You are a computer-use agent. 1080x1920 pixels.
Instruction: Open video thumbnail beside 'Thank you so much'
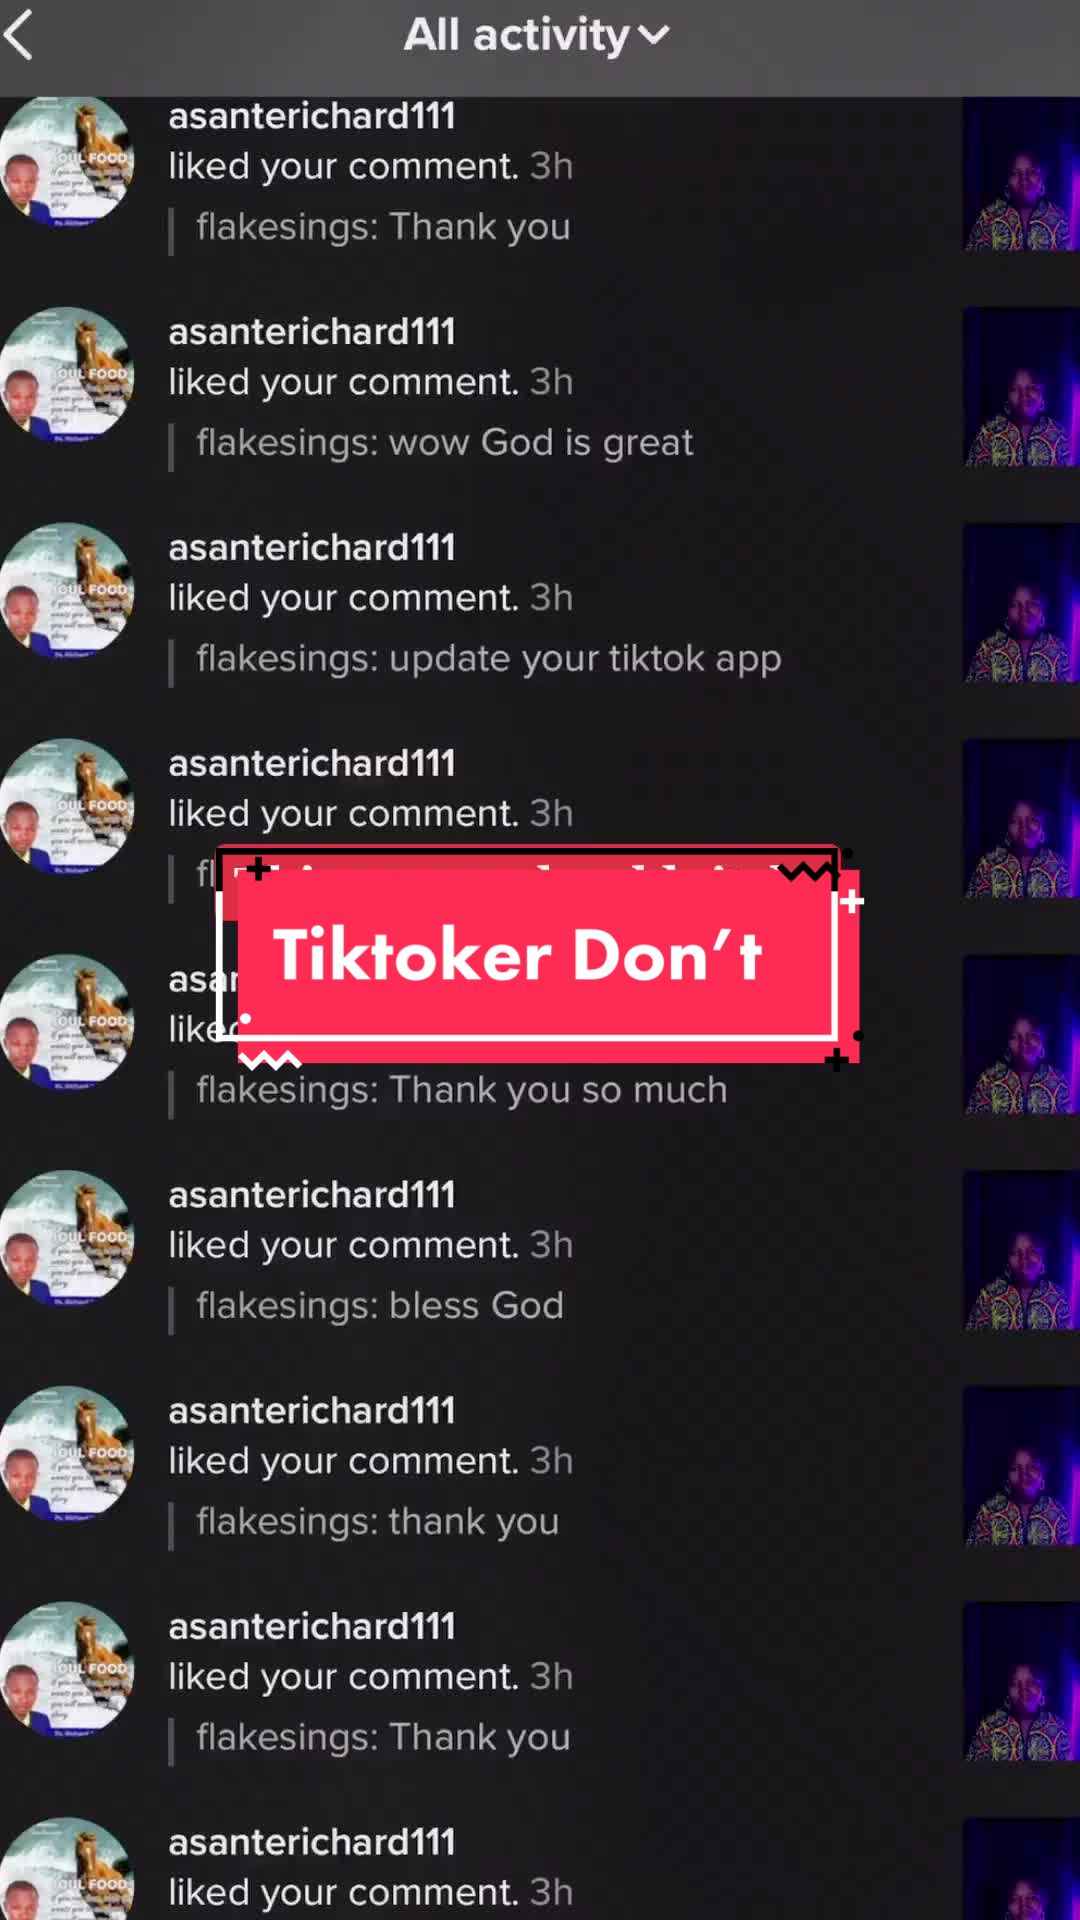tap(1021, 1034)
